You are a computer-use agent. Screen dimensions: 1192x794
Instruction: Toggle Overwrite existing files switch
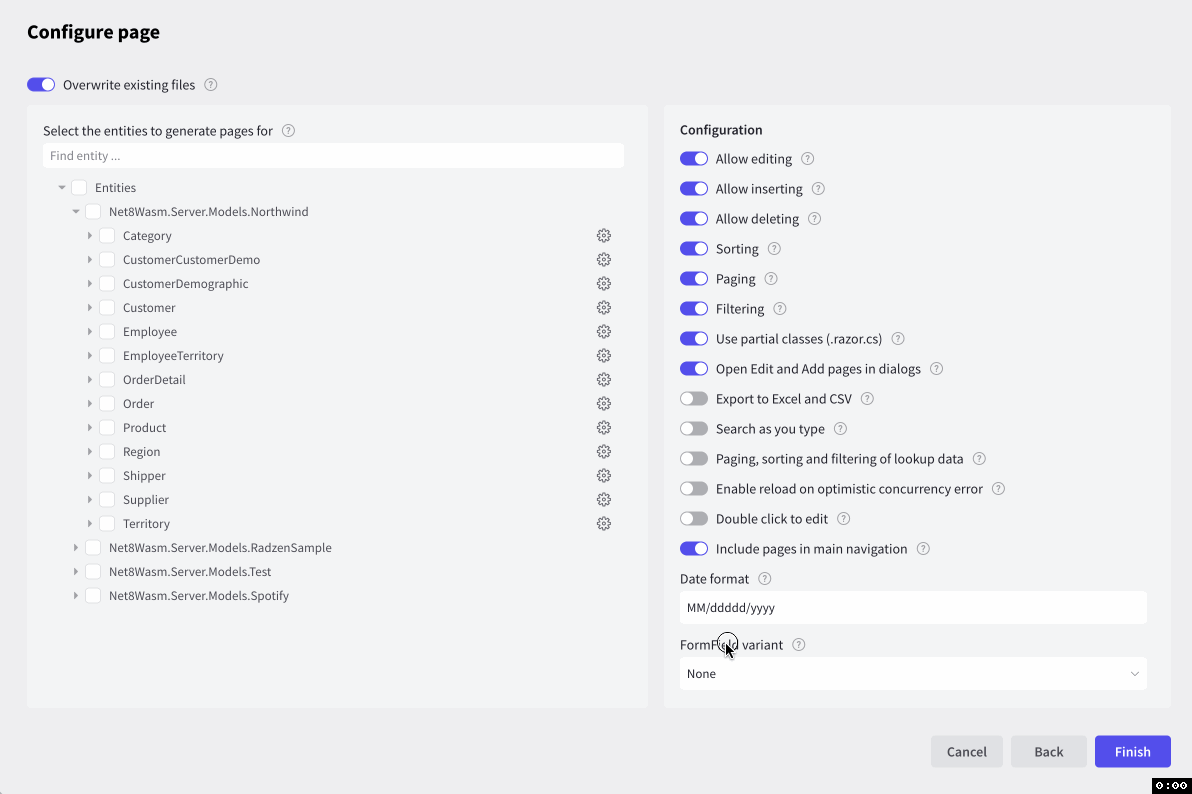[x=41, y=84]
